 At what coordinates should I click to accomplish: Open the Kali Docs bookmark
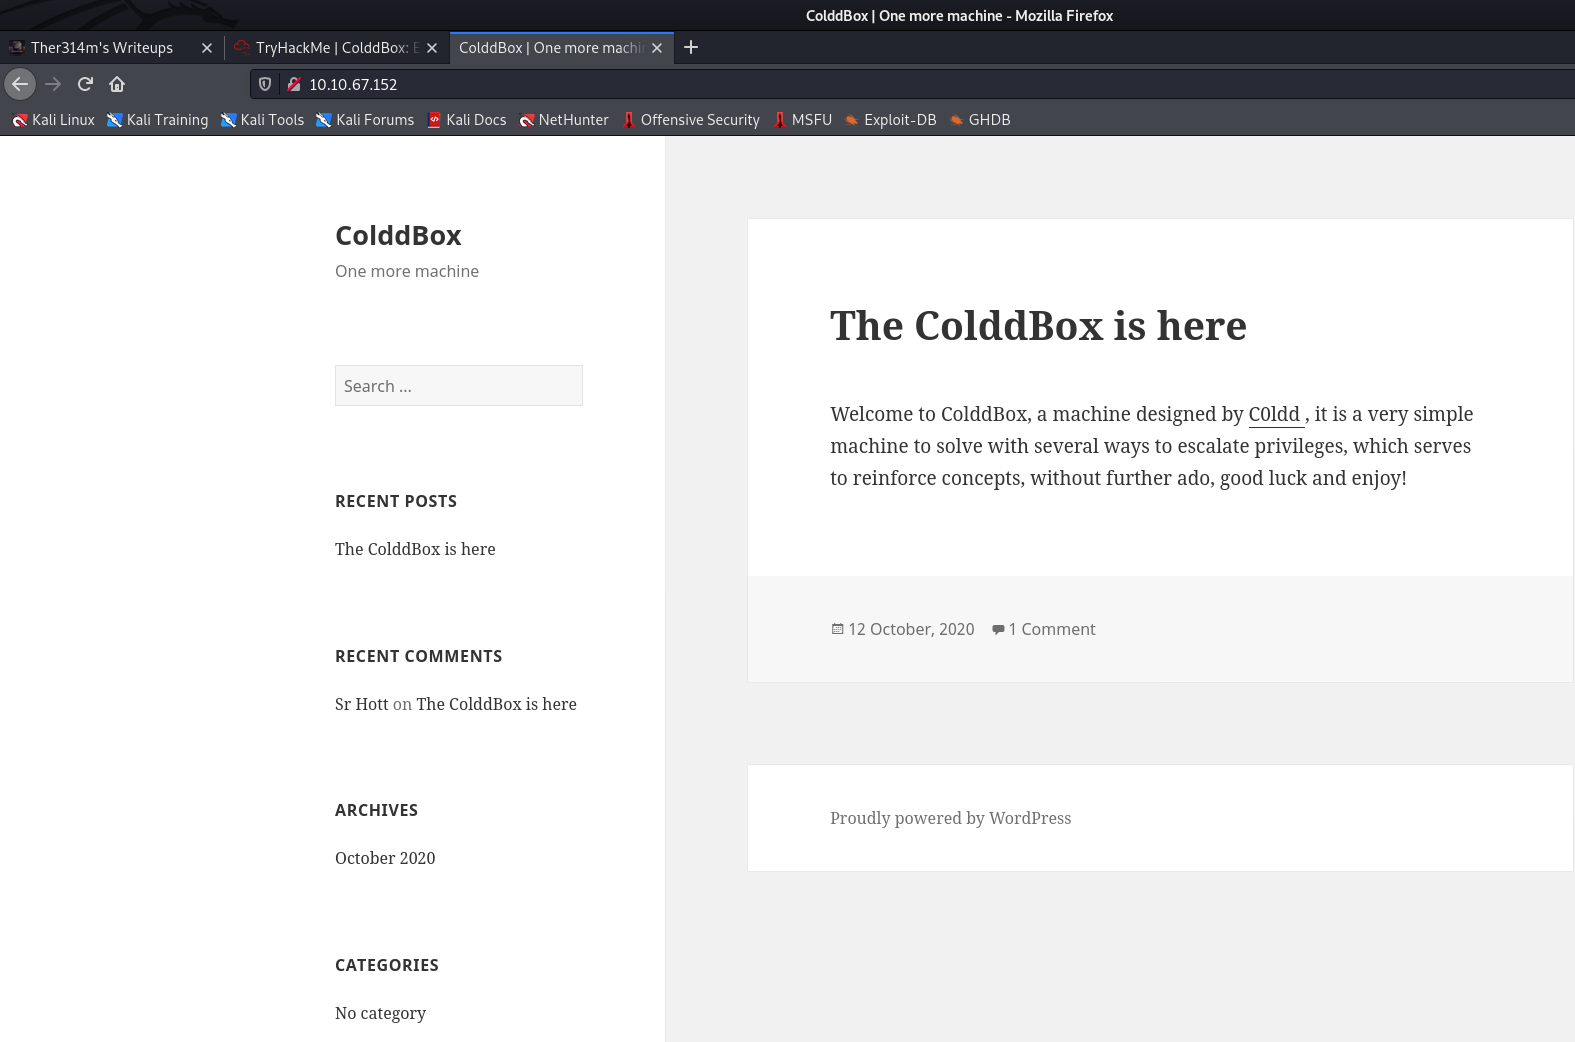[466, 120]
